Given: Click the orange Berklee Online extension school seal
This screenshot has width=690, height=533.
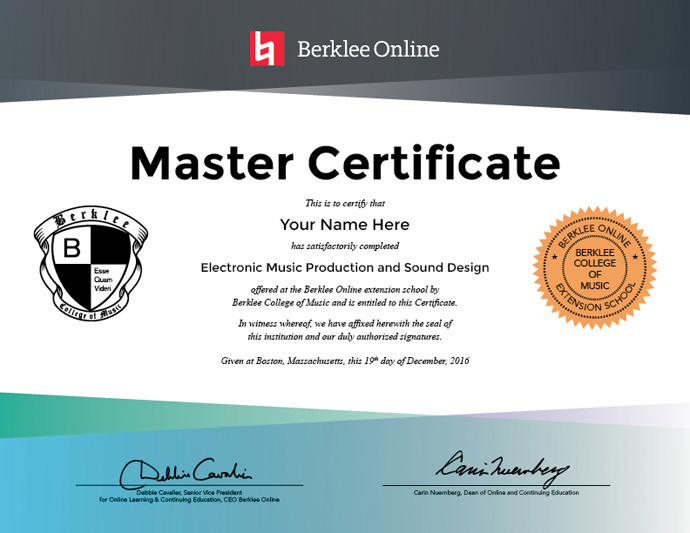Looking at the screenshot, I should [595, 268].
